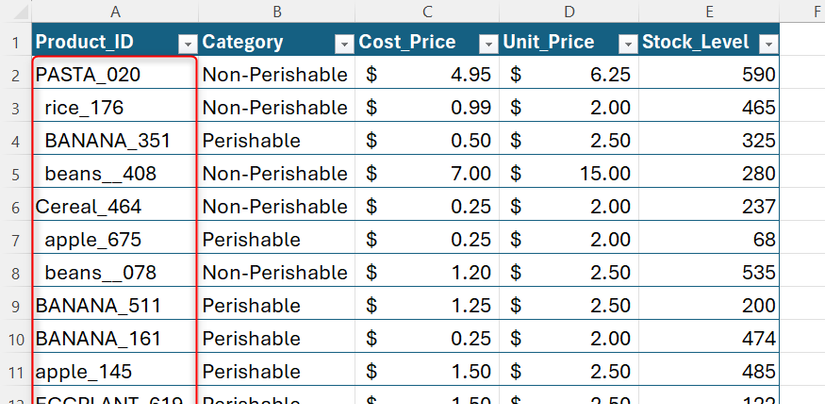Open the Product_ID filter dropdown
825x404 pixels.
(x=187, y=44)
